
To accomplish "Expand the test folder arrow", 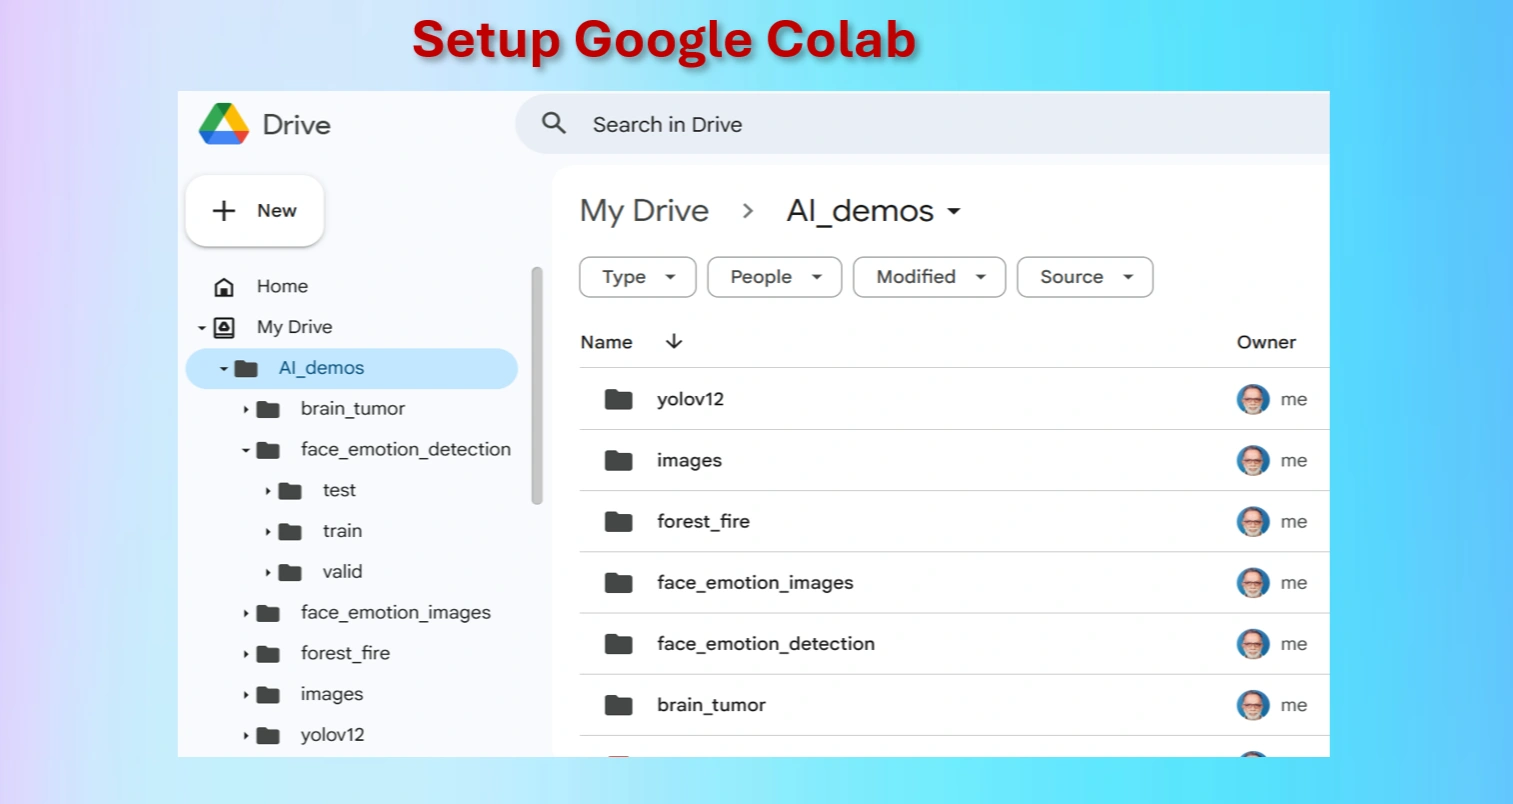I will pyautogui.click(x=268, y=491).
